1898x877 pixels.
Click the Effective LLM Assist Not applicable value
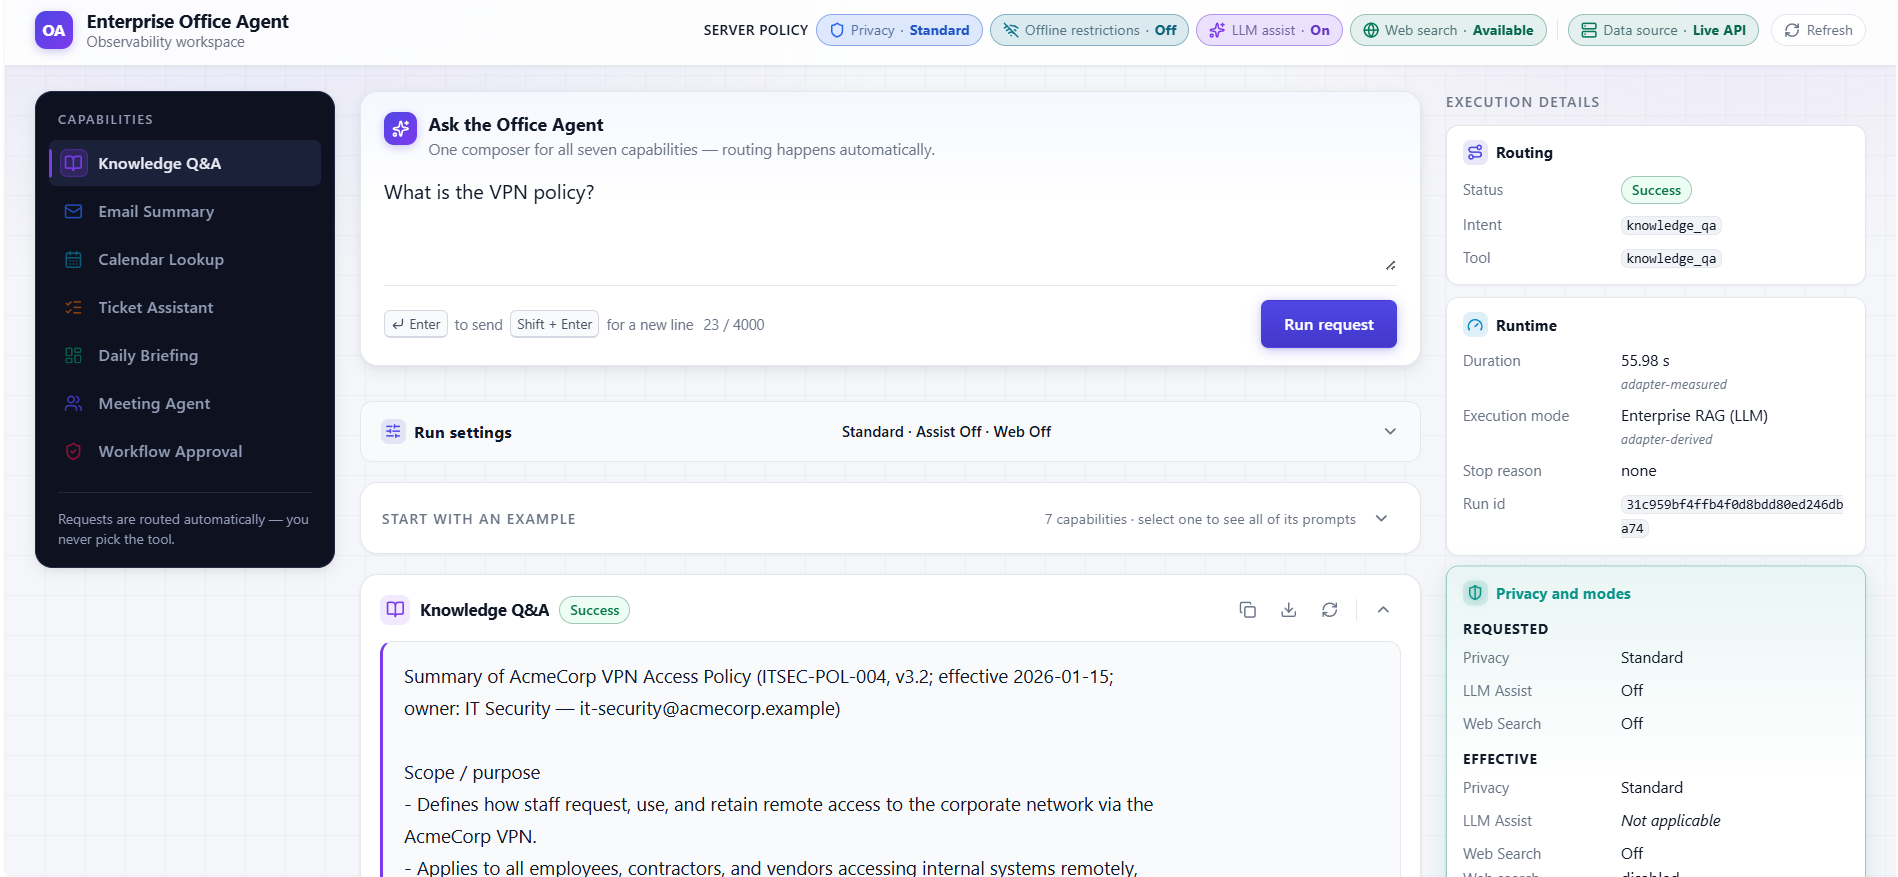pyautogui.click(x=1670, y=820)
